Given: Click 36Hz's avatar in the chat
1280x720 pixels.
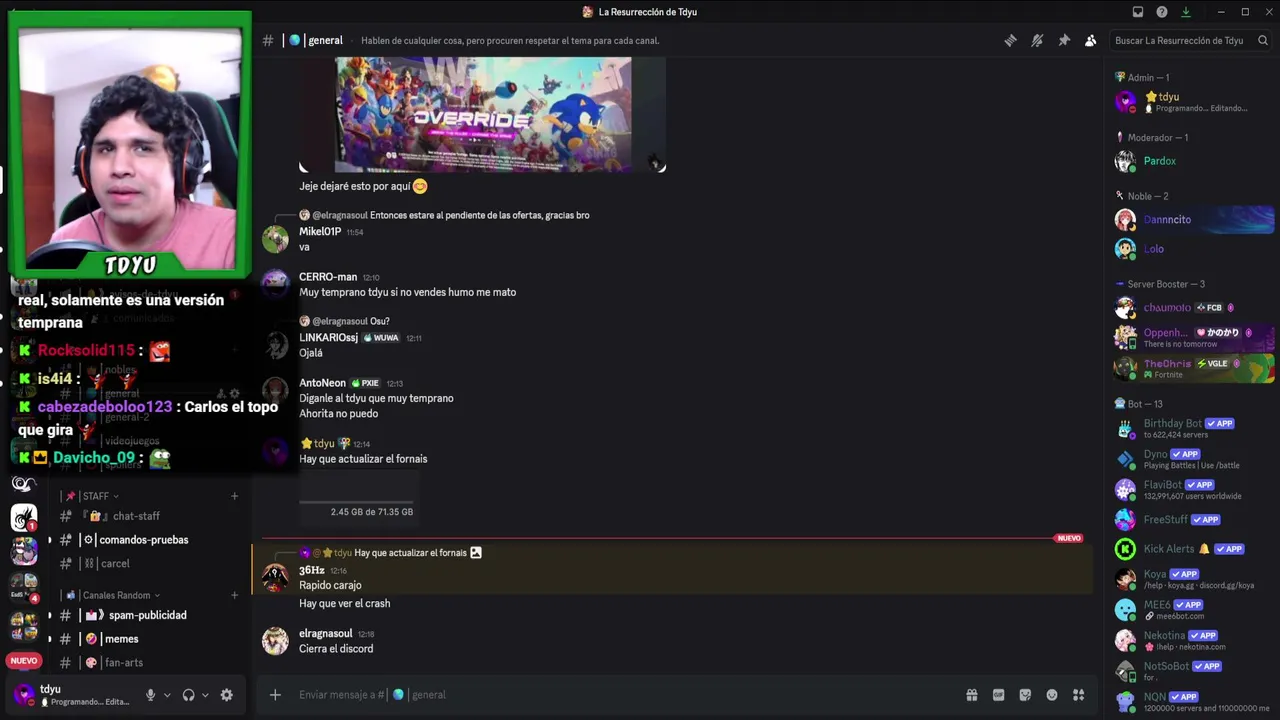Looking at the screenshot, I should click(275, 578).
